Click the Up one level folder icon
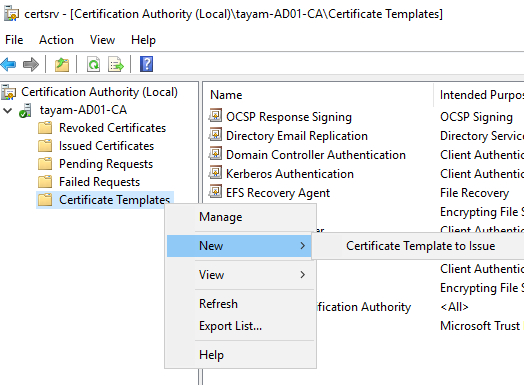Viewport: 524px width, 385px height. pos(62,64)
